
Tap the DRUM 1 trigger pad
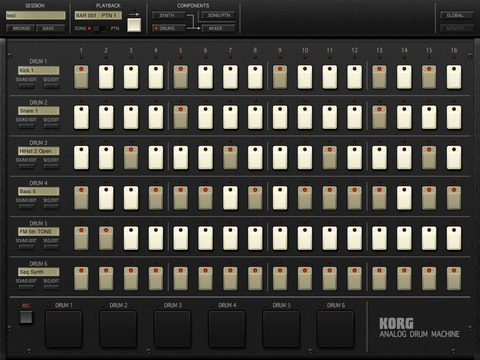pos(63,329)
